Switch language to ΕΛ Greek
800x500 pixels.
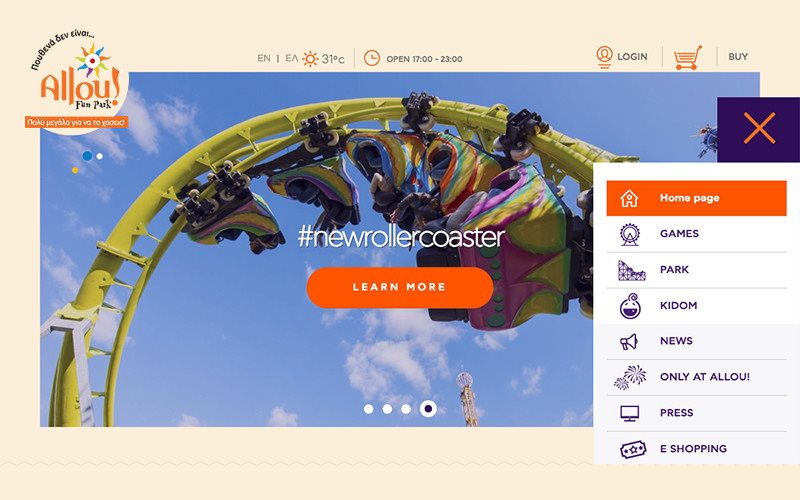click(291, 58)
